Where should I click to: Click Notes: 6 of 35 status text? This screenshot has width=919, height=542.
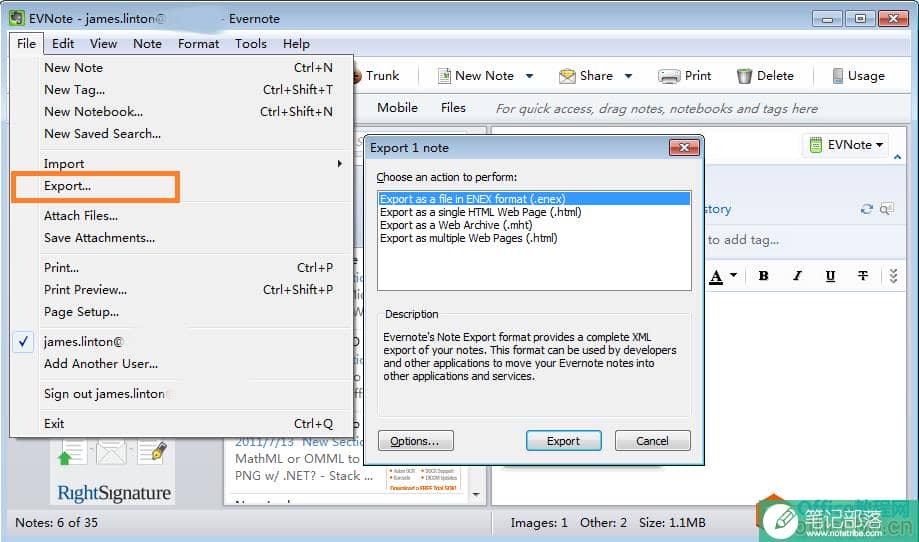56,522
